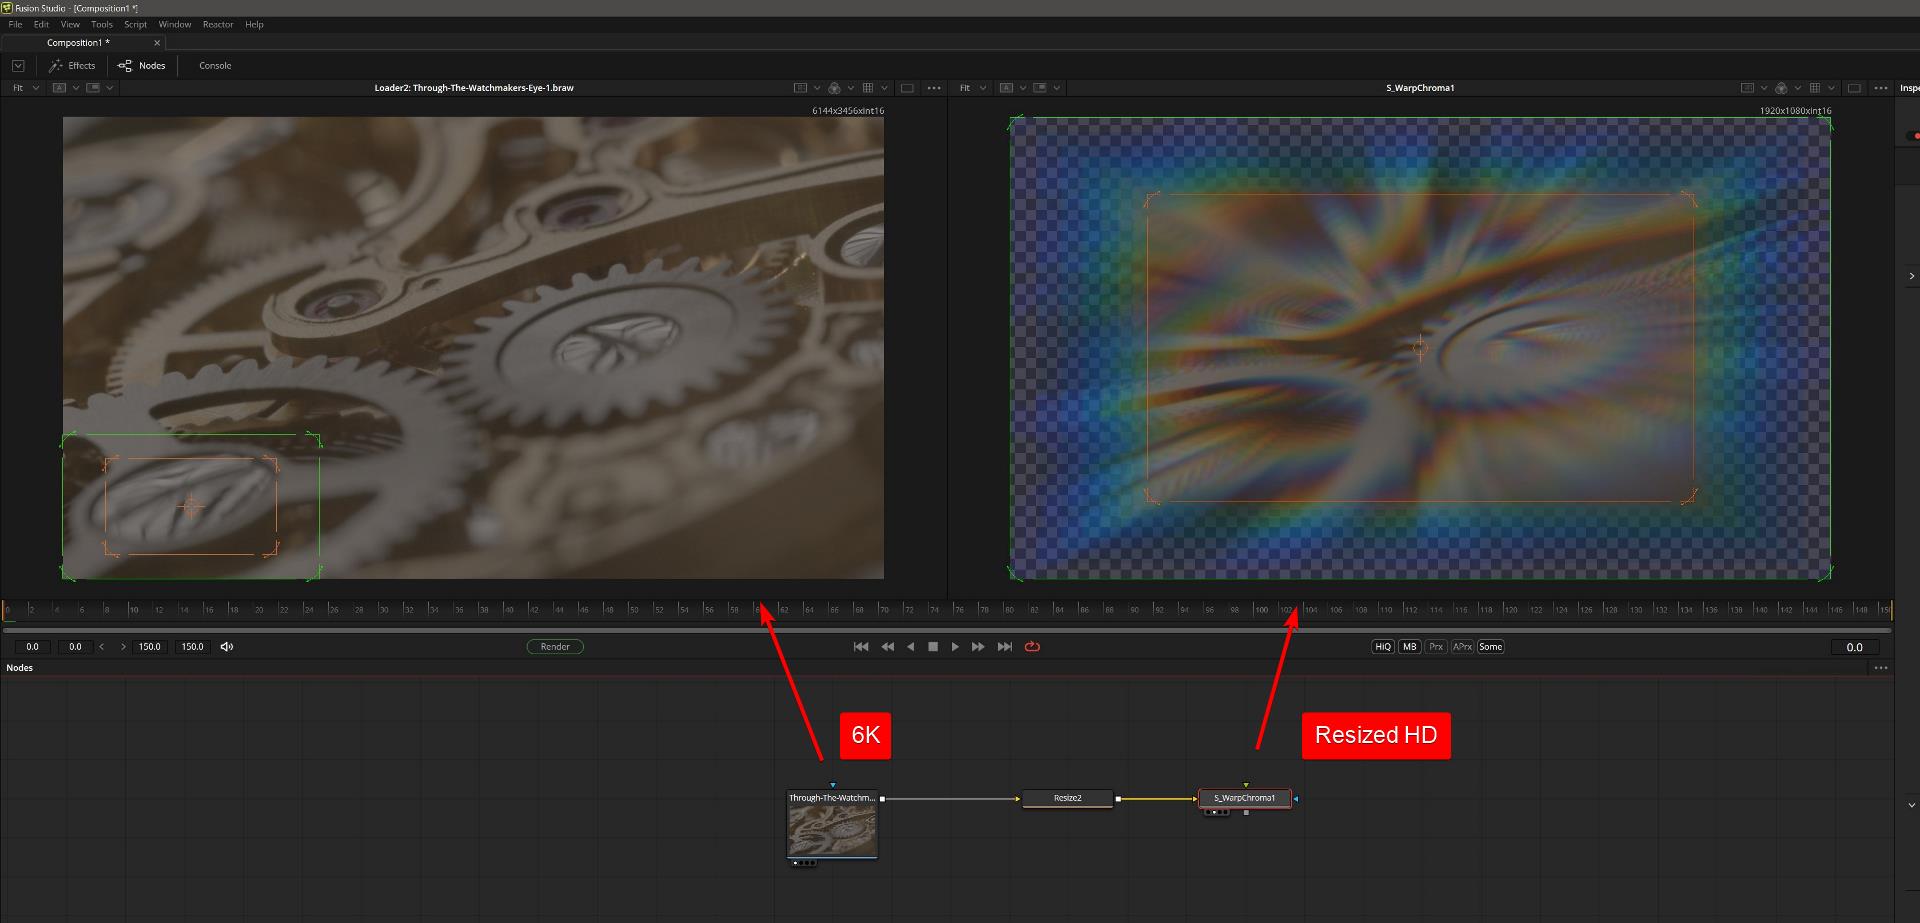Jump to first frame
Screen dimensions: 1920x923
[861, 647]
